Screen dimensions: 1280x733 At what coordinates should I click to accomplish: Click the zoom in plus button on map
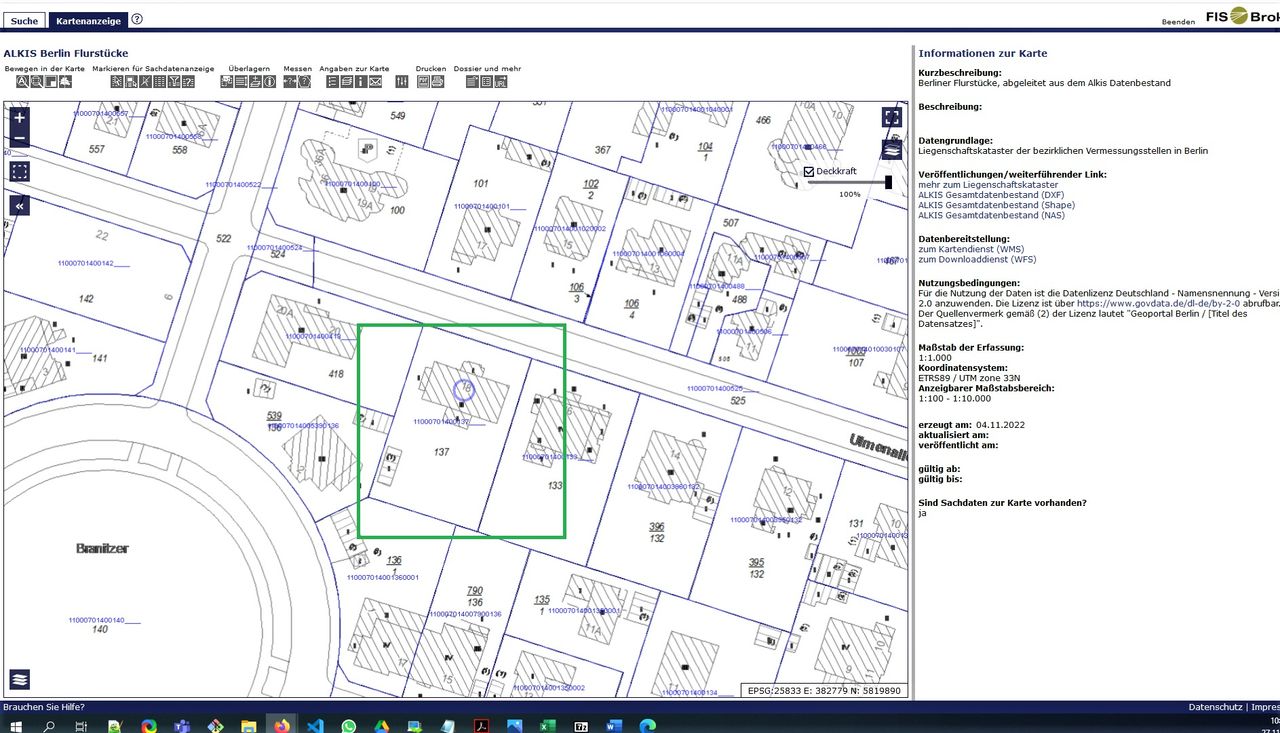click(x=20, y=118)
